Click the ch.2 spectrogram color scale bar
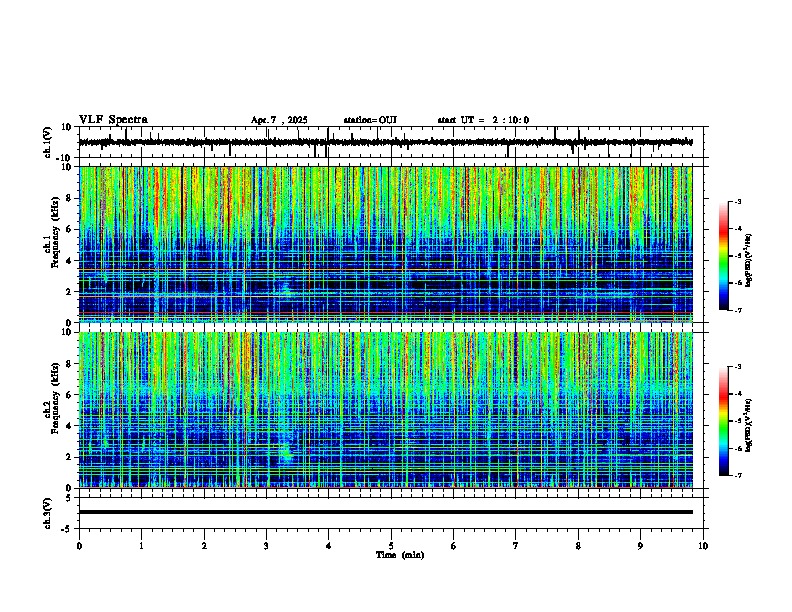This screenshot has height=612, width=792. tap(724, 421)
